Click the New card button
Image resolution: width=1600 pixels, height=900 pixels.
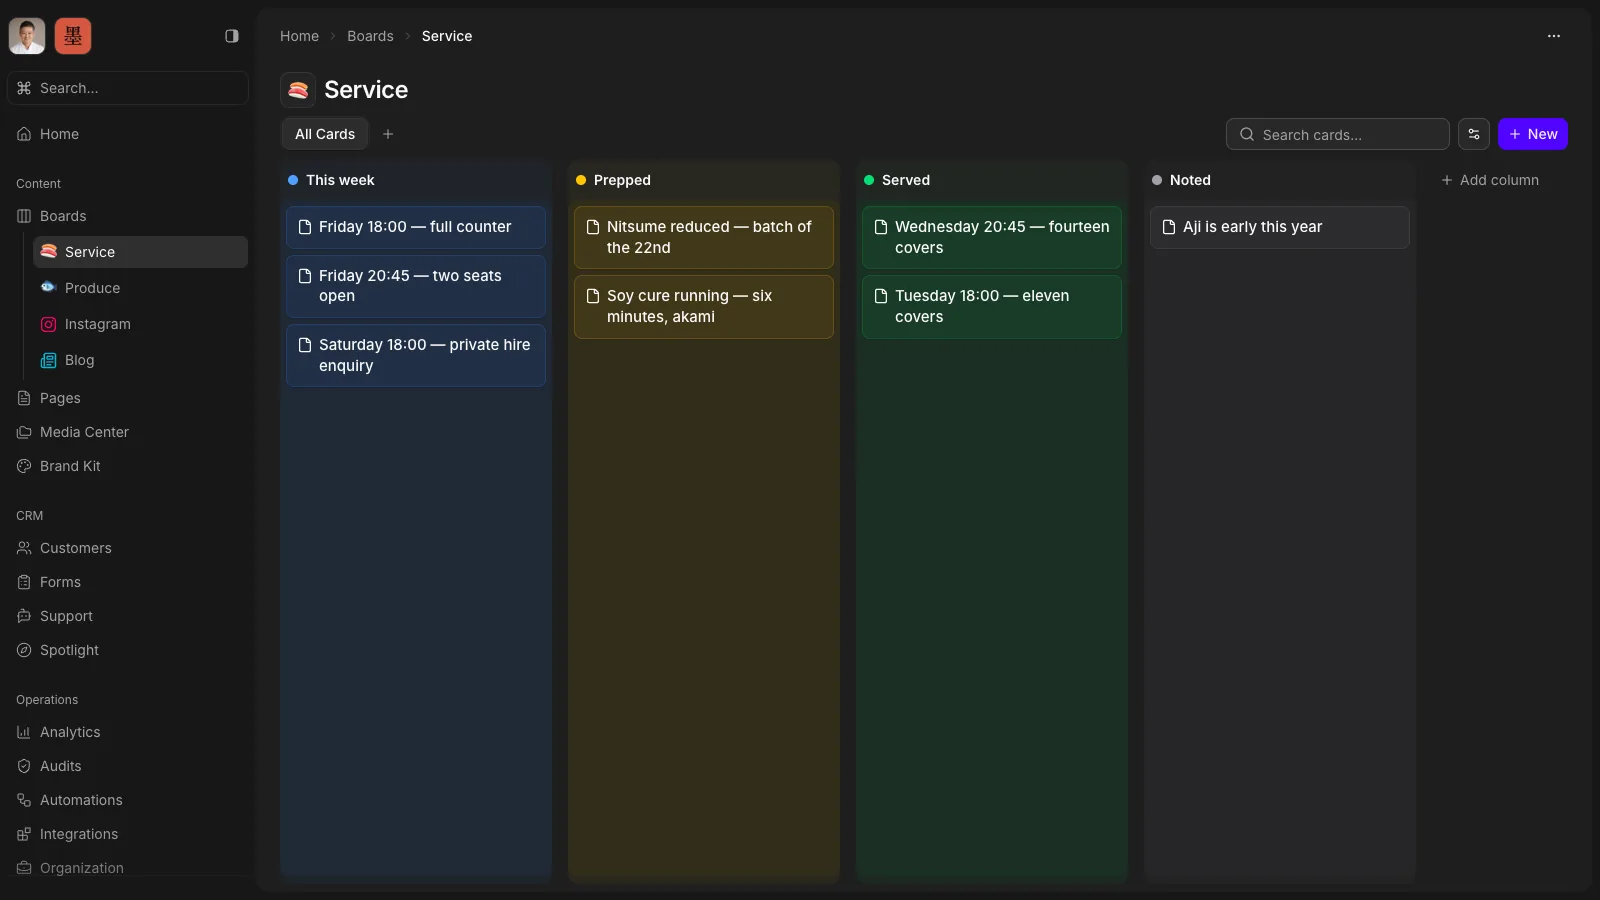tap(1533, 134)
